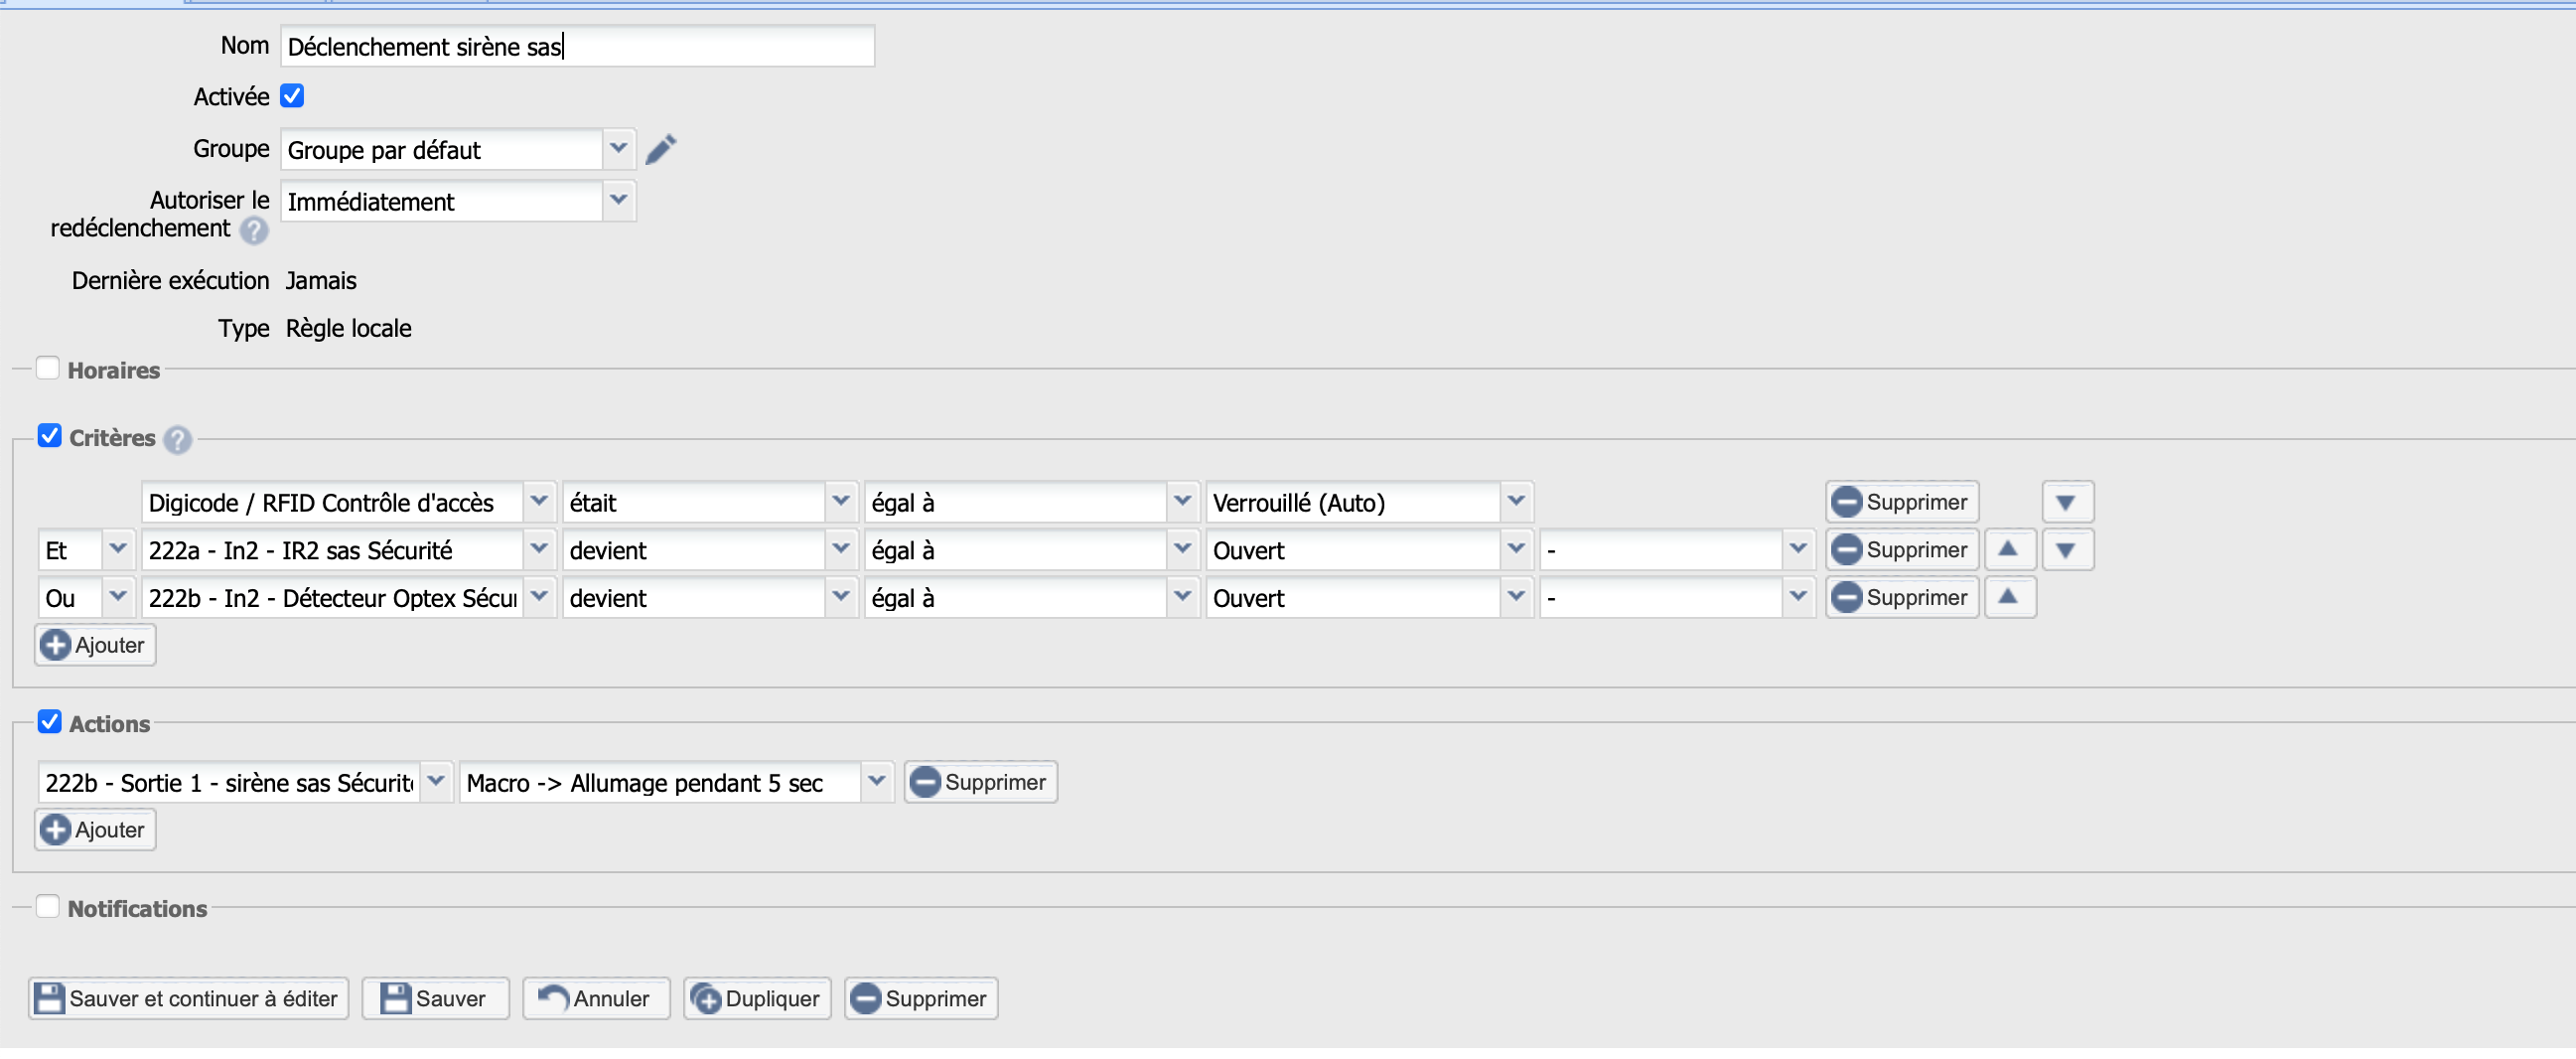Delete the 222a IR2 sas Sécurité criterion
2576x1059 pixels.
pyautogui.click(x=1901, y=550)
